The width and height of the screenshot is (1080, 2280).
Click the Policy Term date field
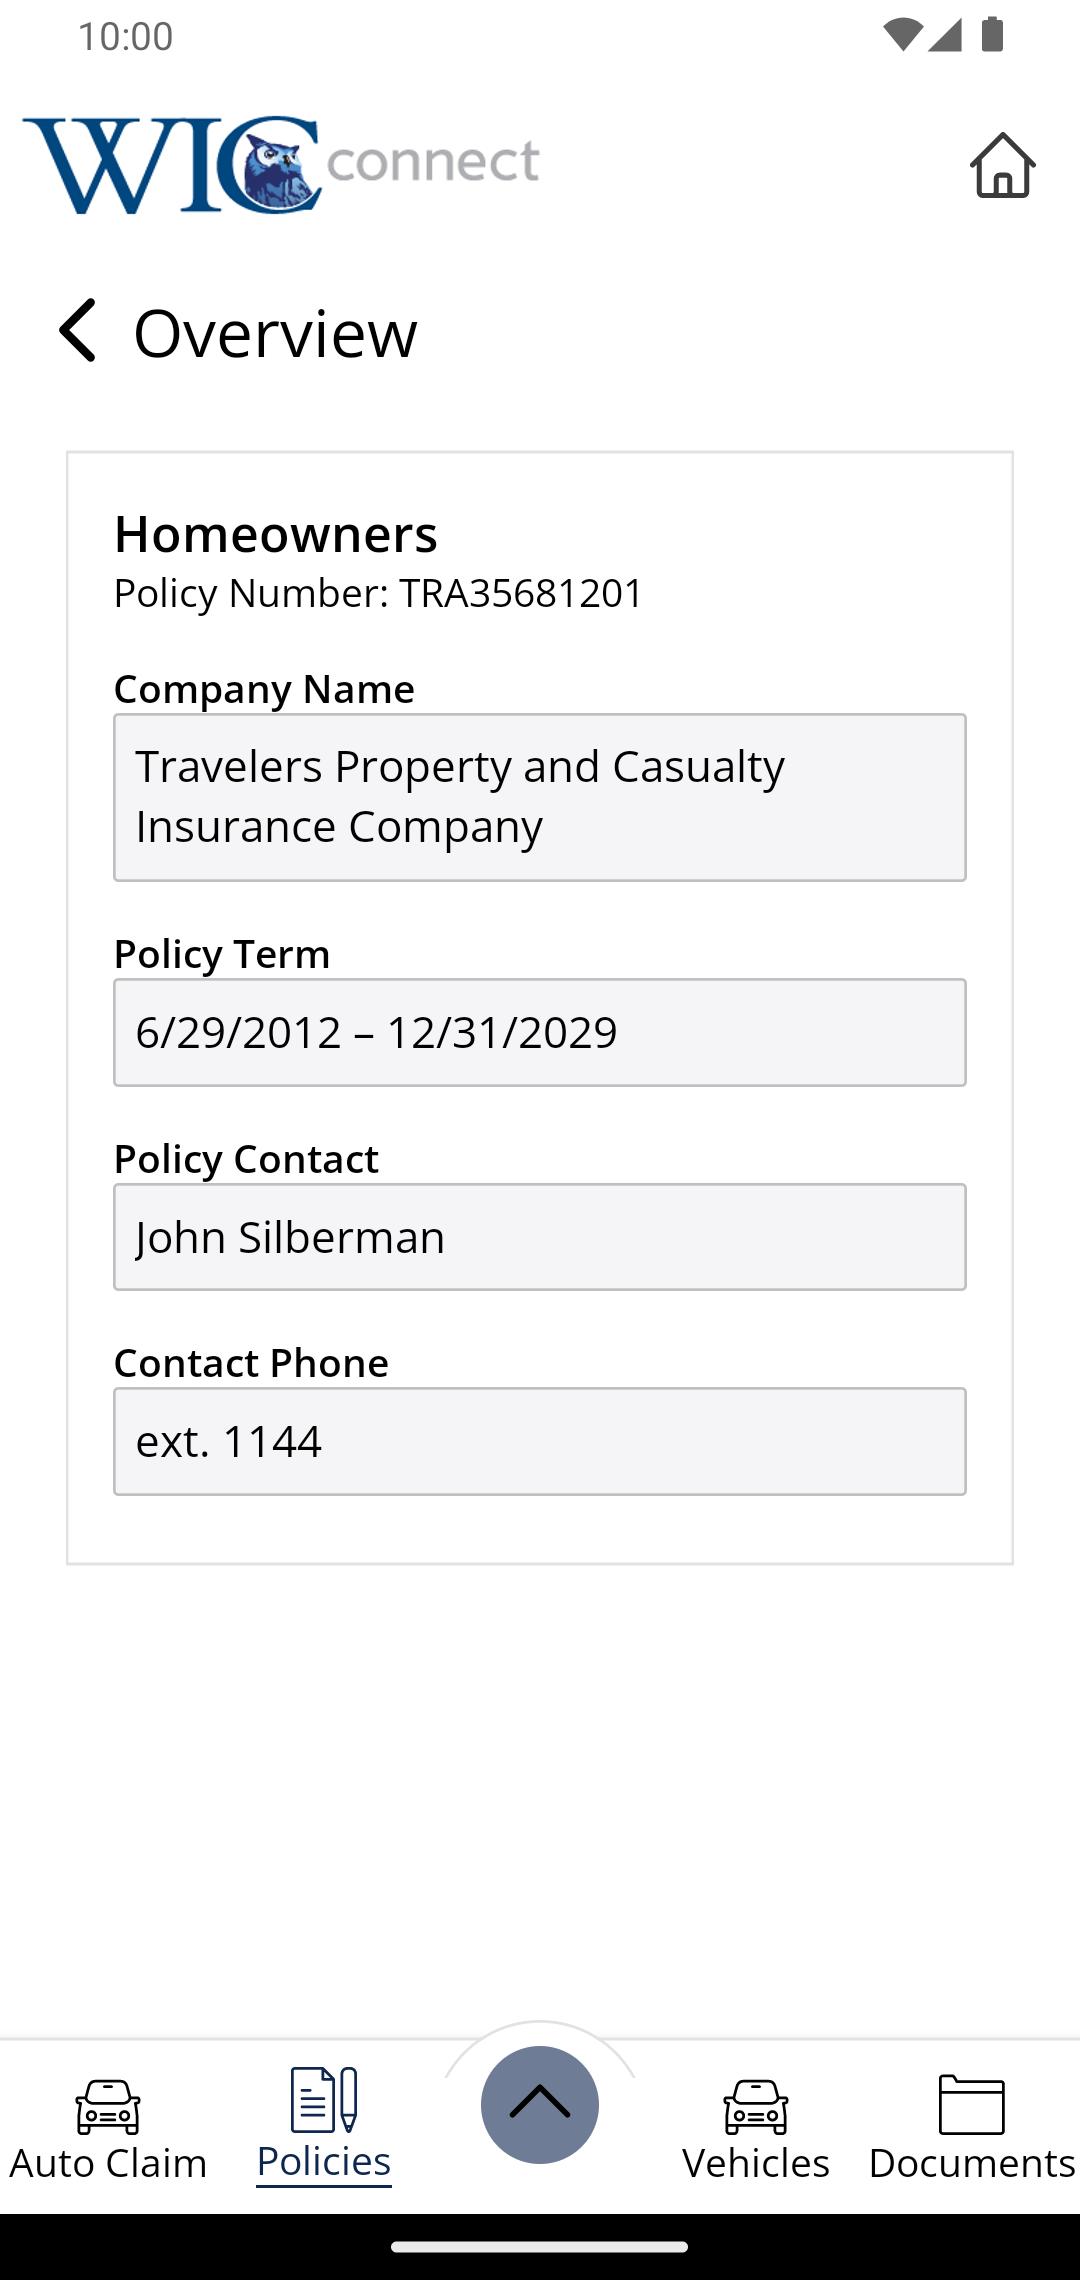(540, 1032)
